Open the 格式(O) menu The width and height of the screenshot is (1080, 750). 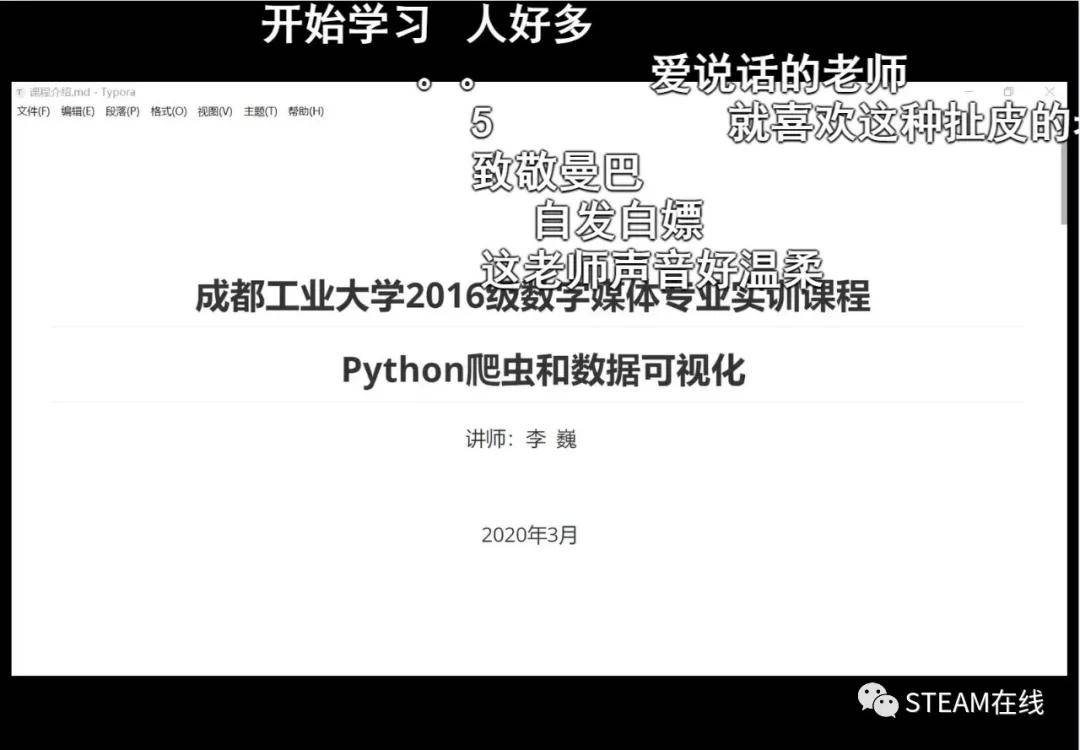tap(169, 111)
